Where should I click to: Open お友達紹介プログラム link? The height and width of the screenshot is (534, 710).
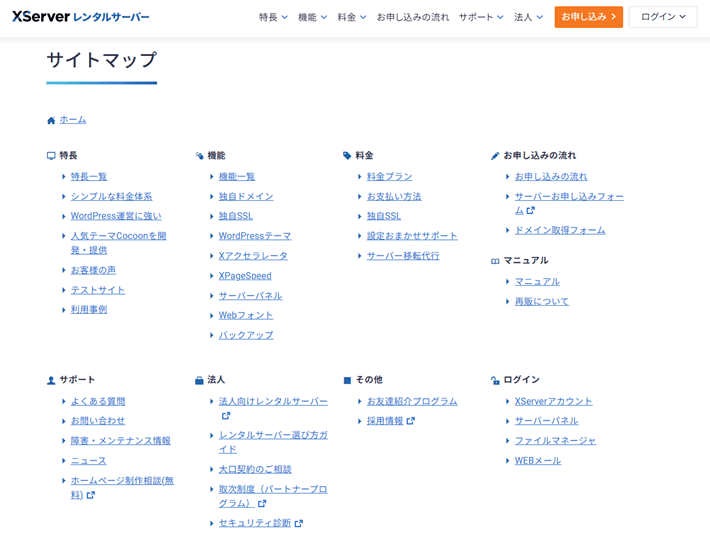tap(412, 401)
